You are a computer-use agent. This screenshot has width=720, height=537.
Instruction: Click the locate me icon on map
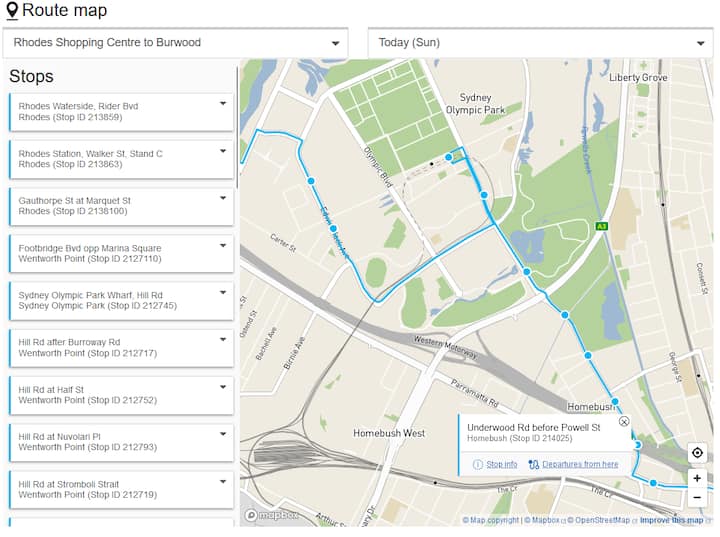[697, 453]
